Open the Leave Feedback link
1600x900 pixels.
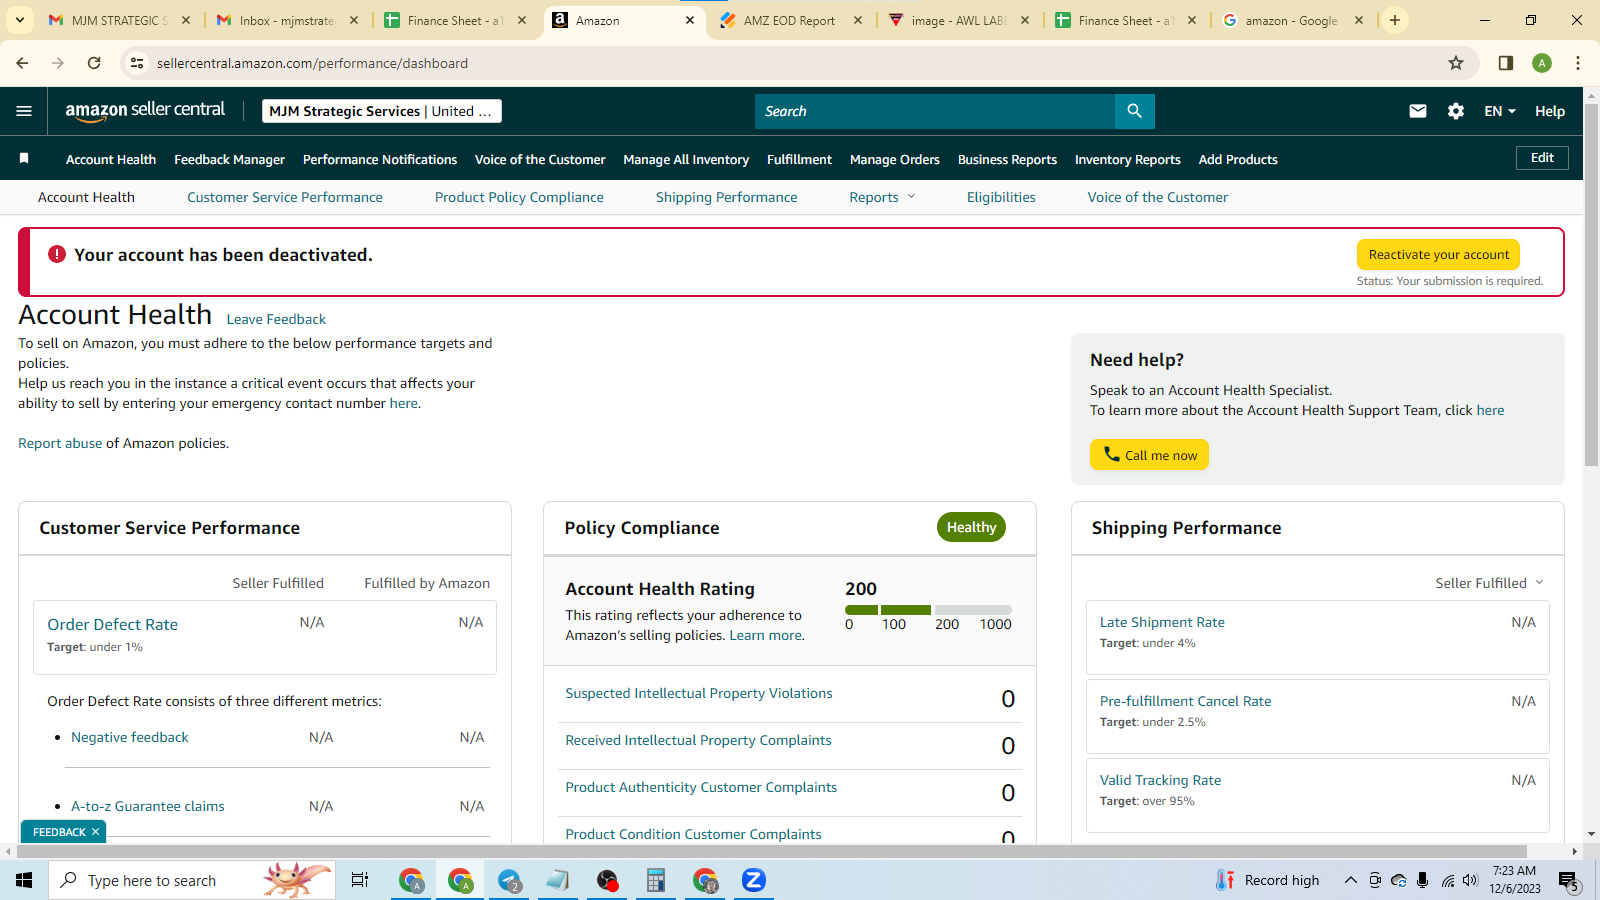[x=276, y=319]
